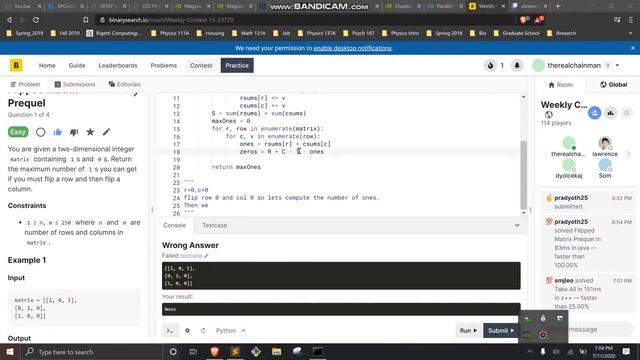Click the Brave shields icon
The height and width of the screenshot is (360, 640).
point(524,20)
